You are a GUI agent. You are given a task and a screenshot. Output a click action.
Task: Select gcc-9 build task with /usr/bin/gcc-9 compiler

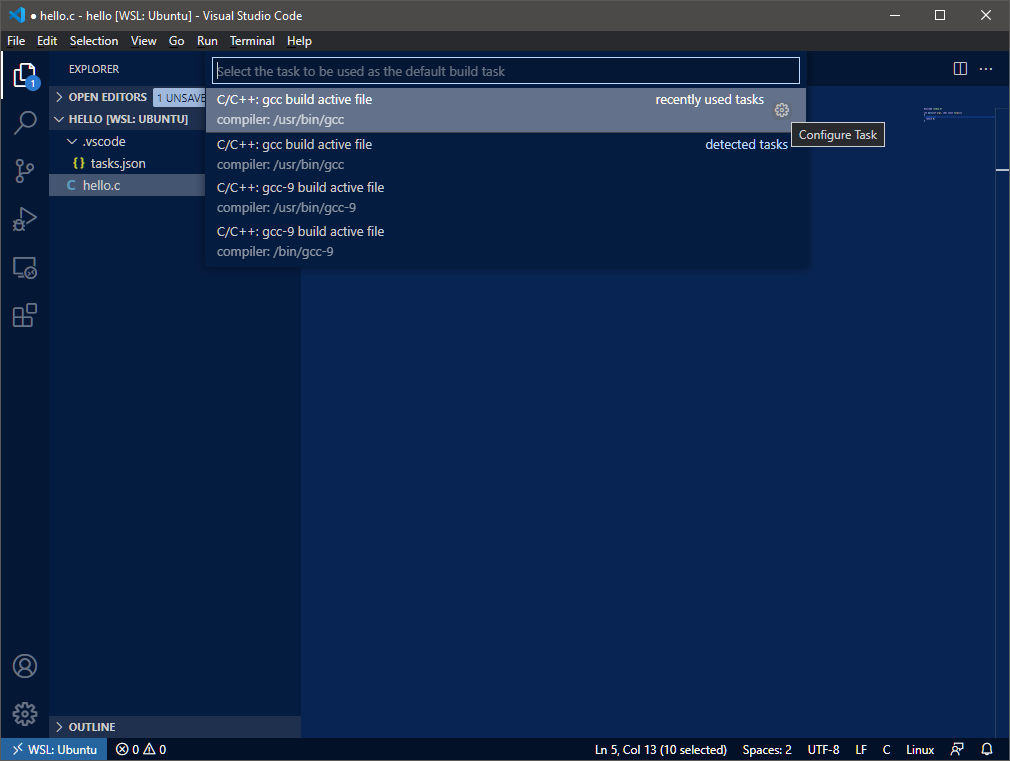click(506, 197)
